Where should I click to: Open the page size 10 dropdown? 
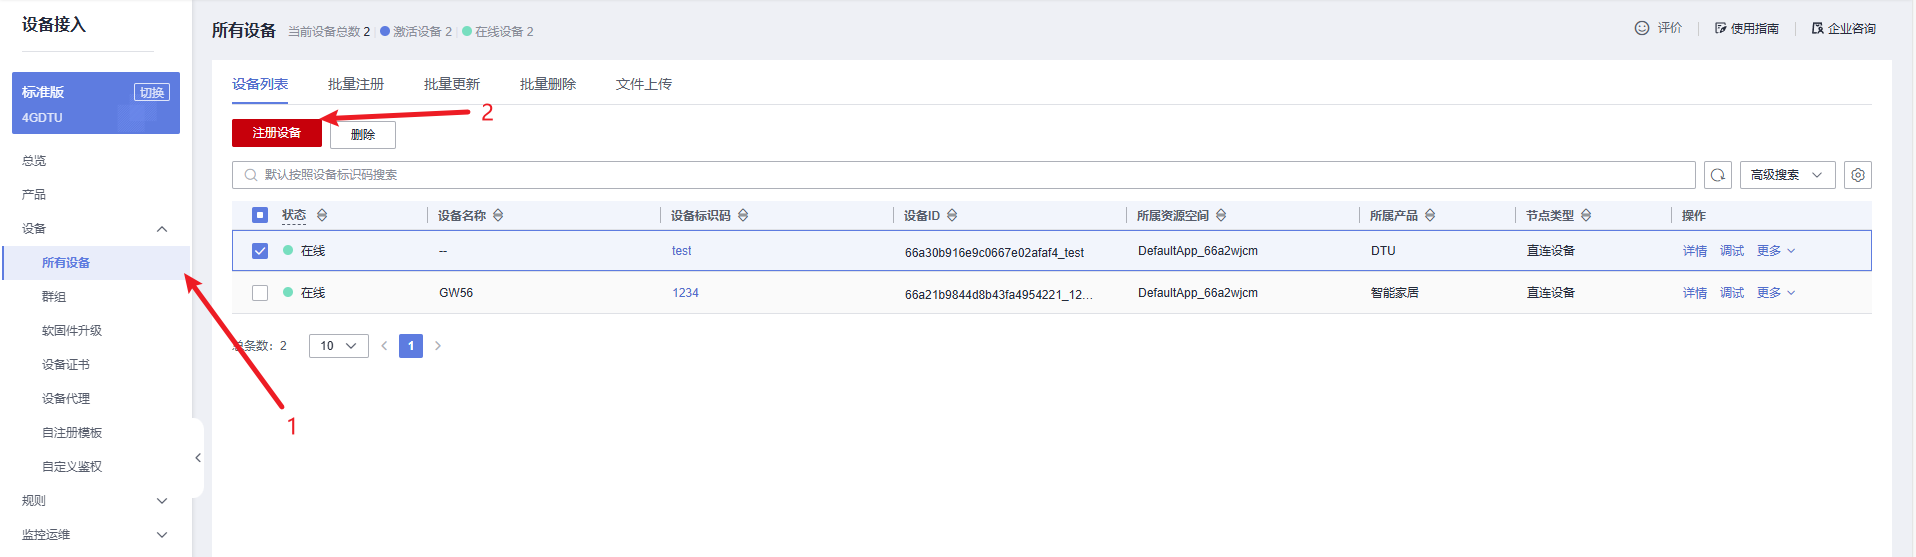click(338, 346)
